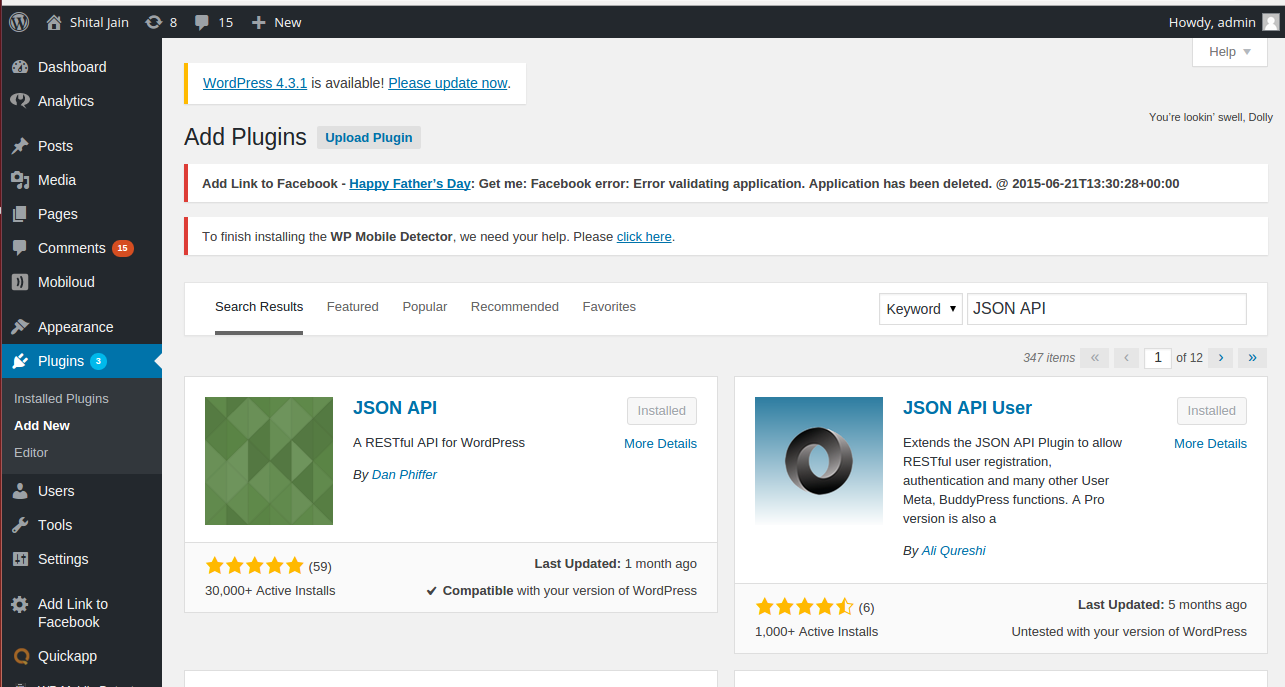Open the JSON API User plugin thumbnail
This screenshot has width=1285, height=687.
[x=819, y=461]
